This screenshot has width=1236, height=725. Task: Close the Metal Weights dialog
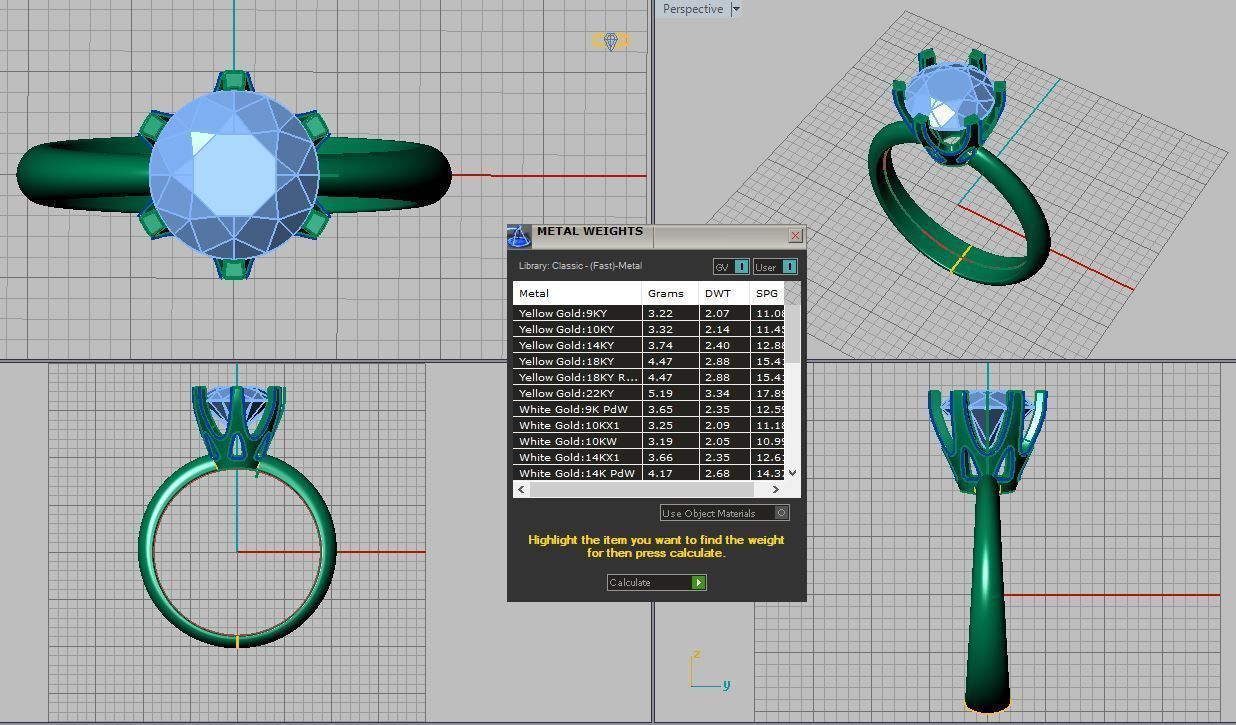(796, 236)
